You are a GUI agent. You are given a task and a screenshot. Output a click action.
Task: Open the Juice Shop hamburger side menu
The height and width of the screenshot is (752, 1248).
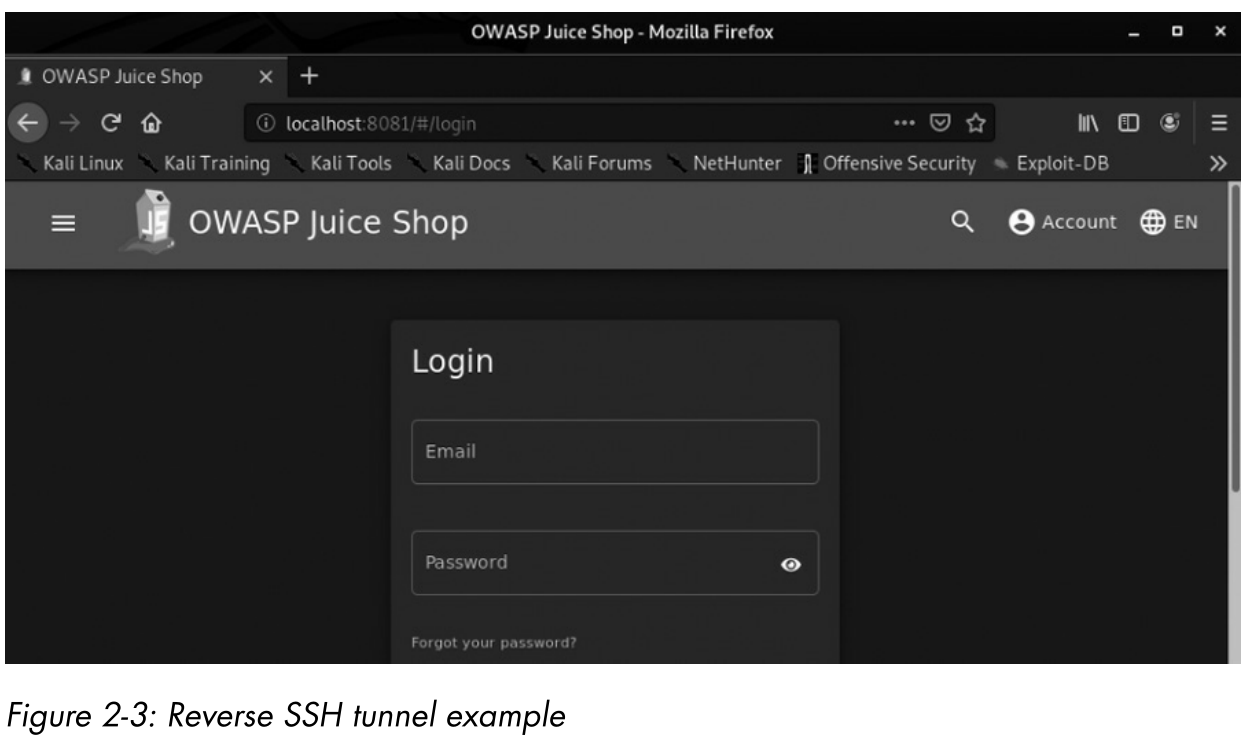click(63, 225)
